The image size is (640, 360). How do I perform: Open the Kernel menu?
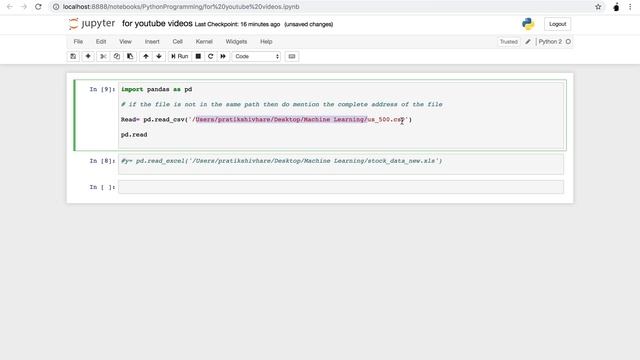(x=204, y=42)
